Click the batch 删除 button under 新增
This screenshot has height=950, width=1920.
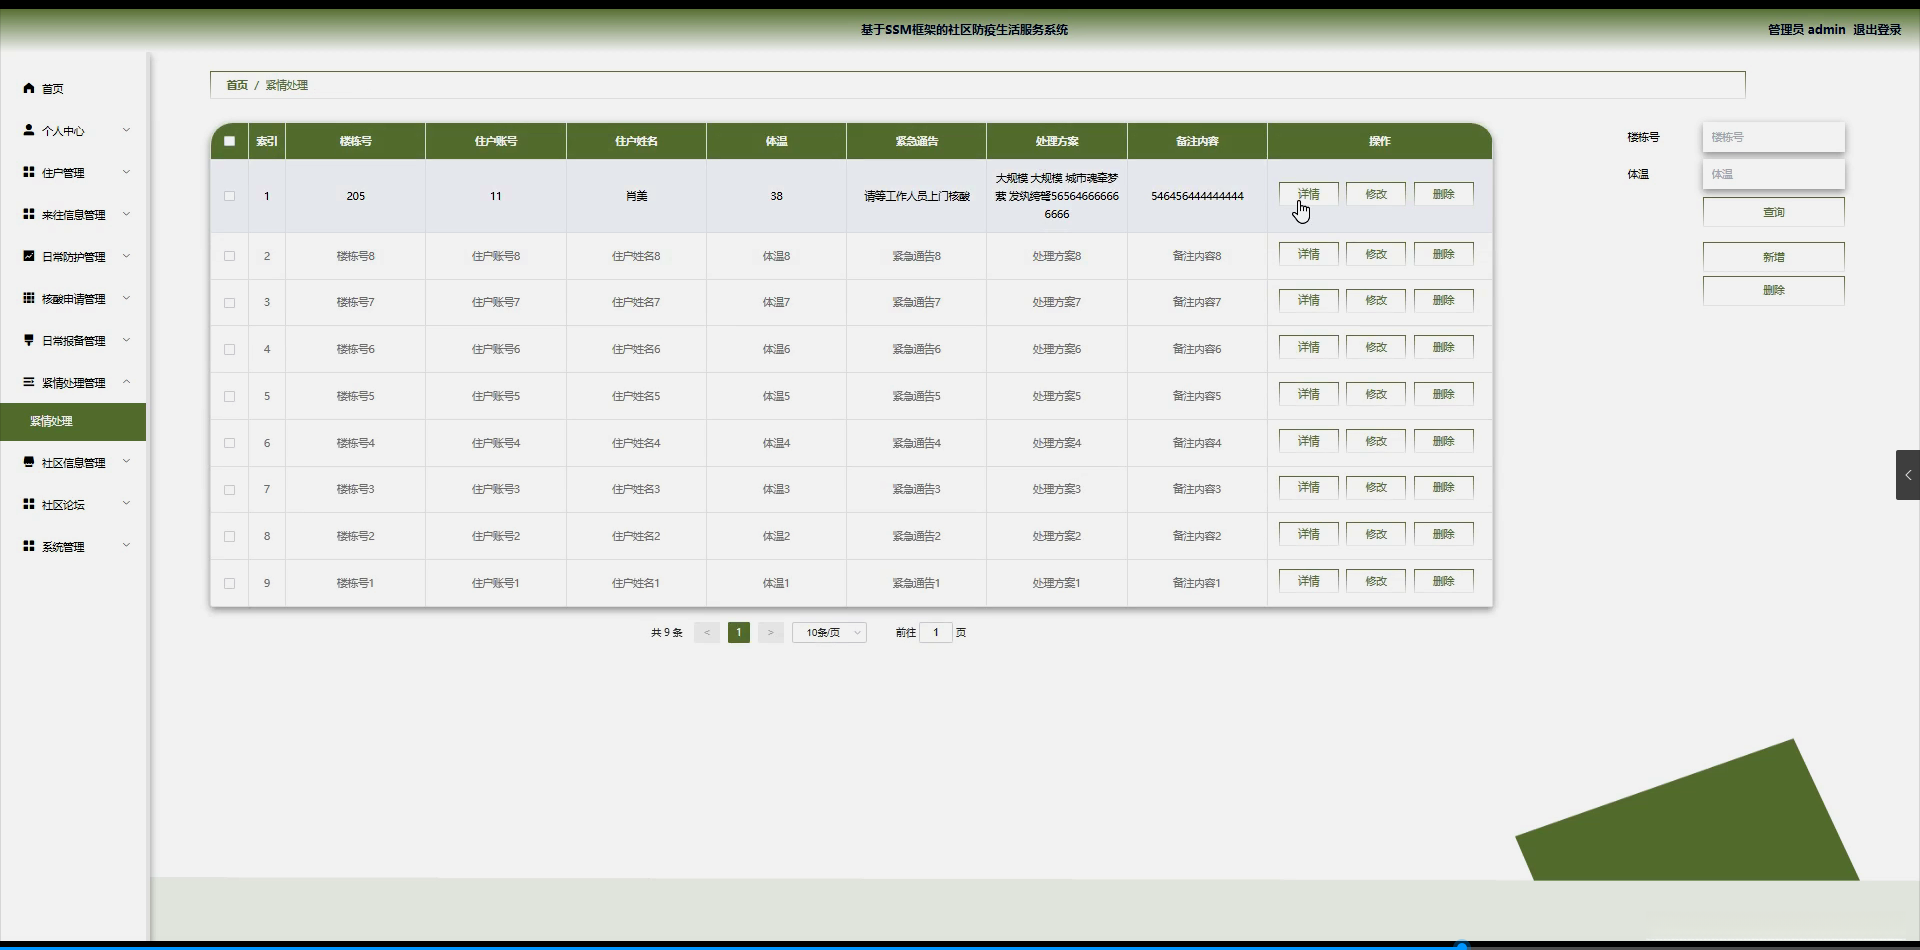1774,290
